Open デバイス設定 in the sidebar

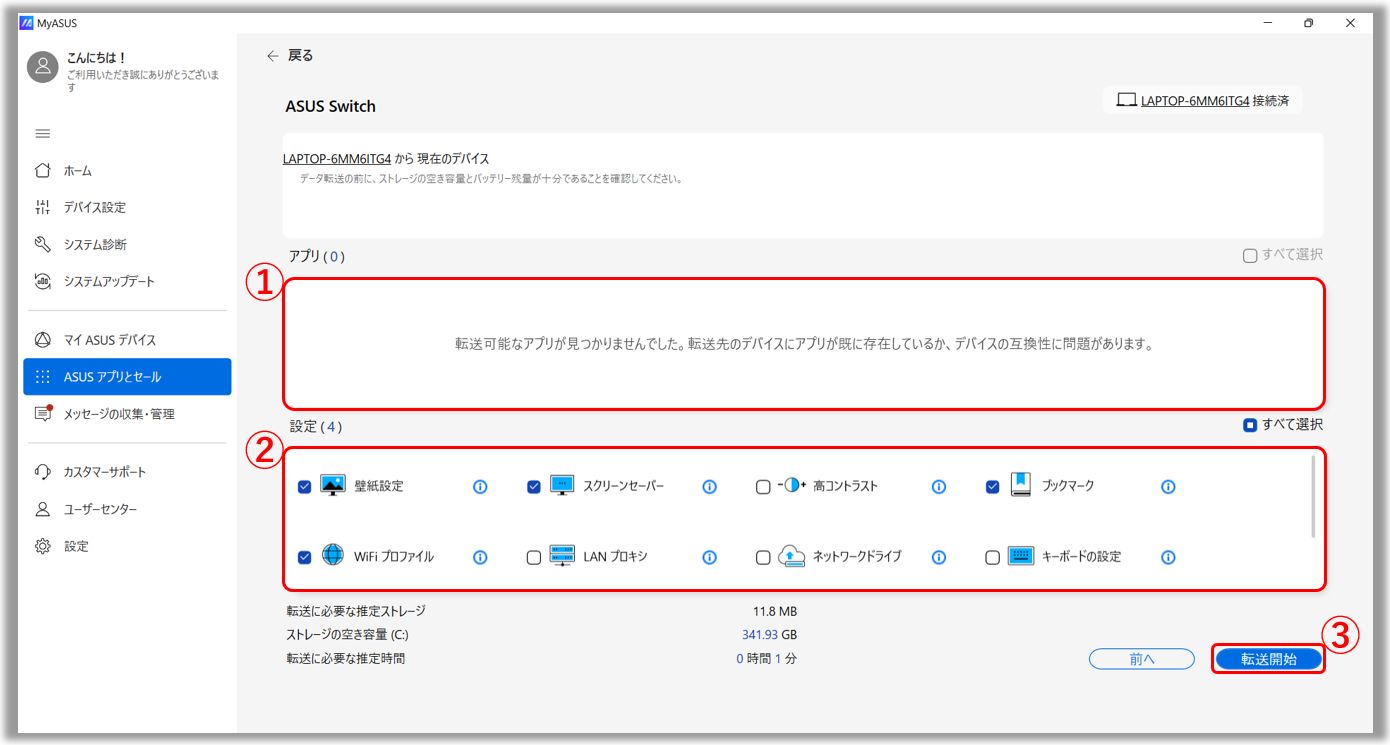tap(81, 208)
